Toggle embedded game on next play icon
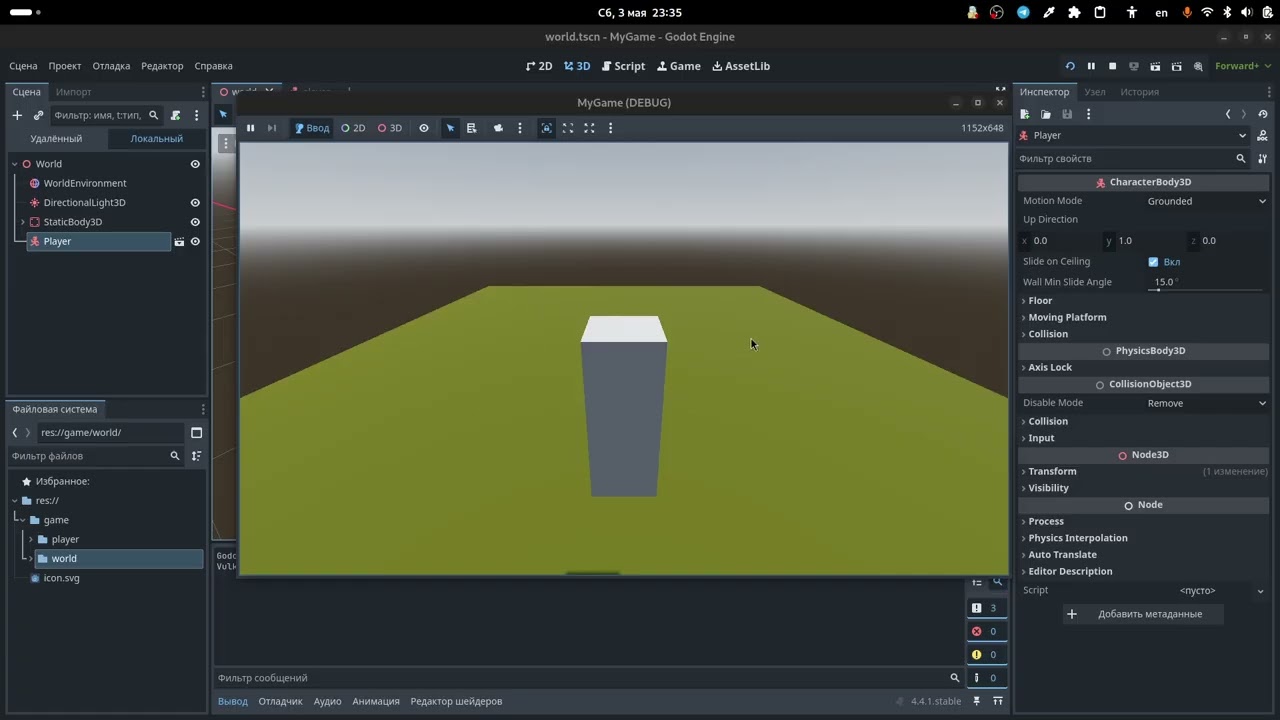Viewport: 1280px width, 720px height. point(546,128)
